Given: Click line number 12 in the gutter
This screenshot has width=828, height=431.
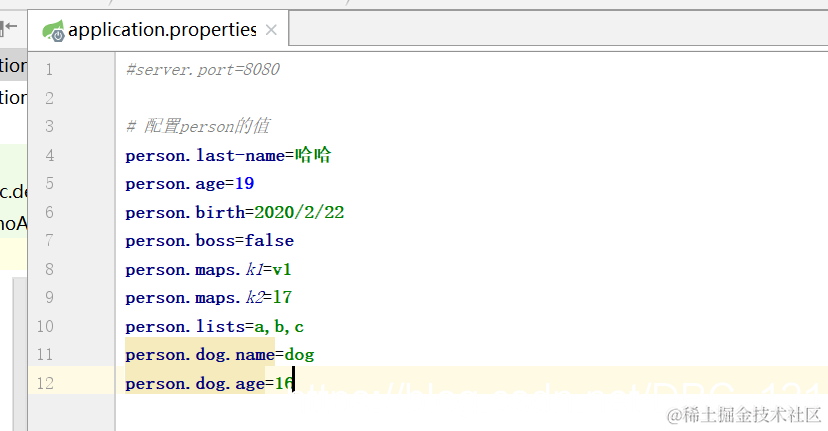Looking at the screenshot, I should tap(45, 383).
